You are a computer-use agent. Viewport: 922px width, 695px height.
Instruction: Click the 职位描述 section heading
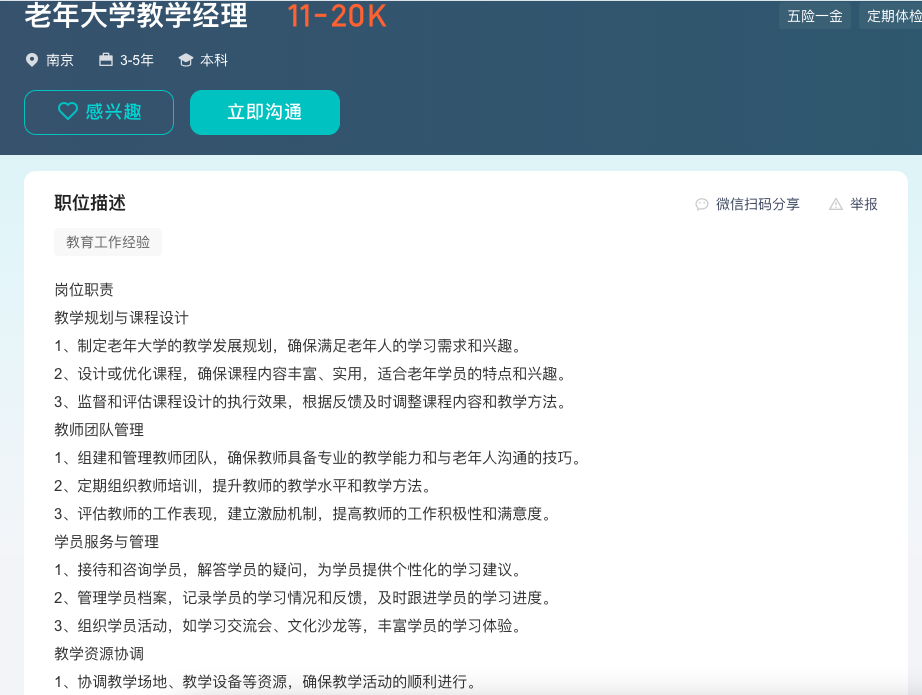90,203
